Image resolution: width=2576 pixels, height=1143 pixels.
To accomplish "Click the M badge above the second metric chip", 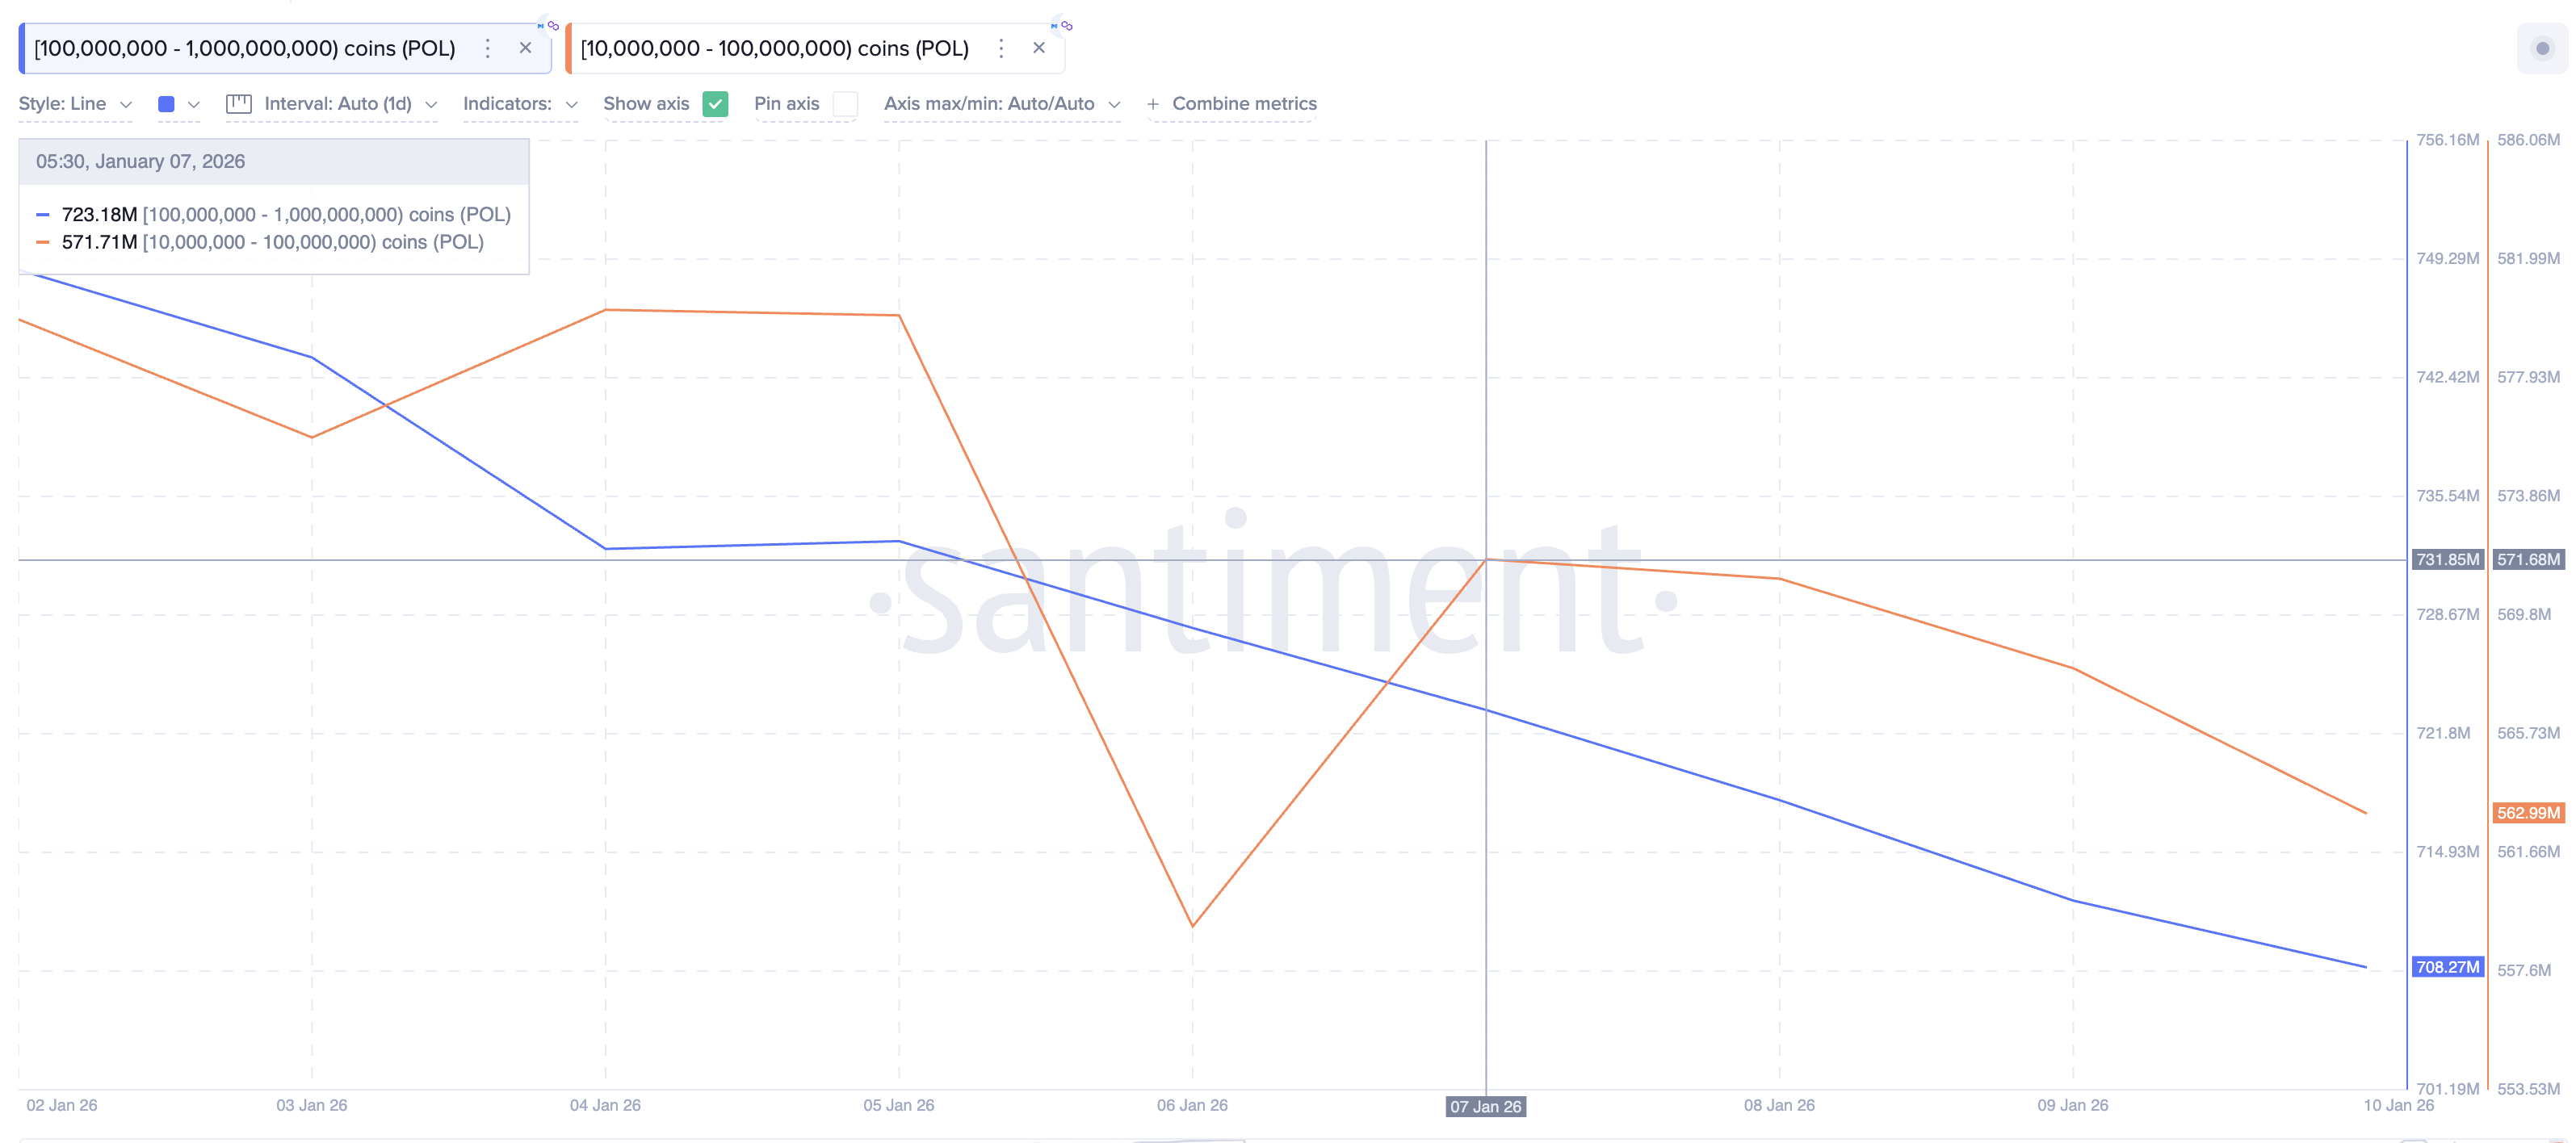I will click(x=1056, y=26).
